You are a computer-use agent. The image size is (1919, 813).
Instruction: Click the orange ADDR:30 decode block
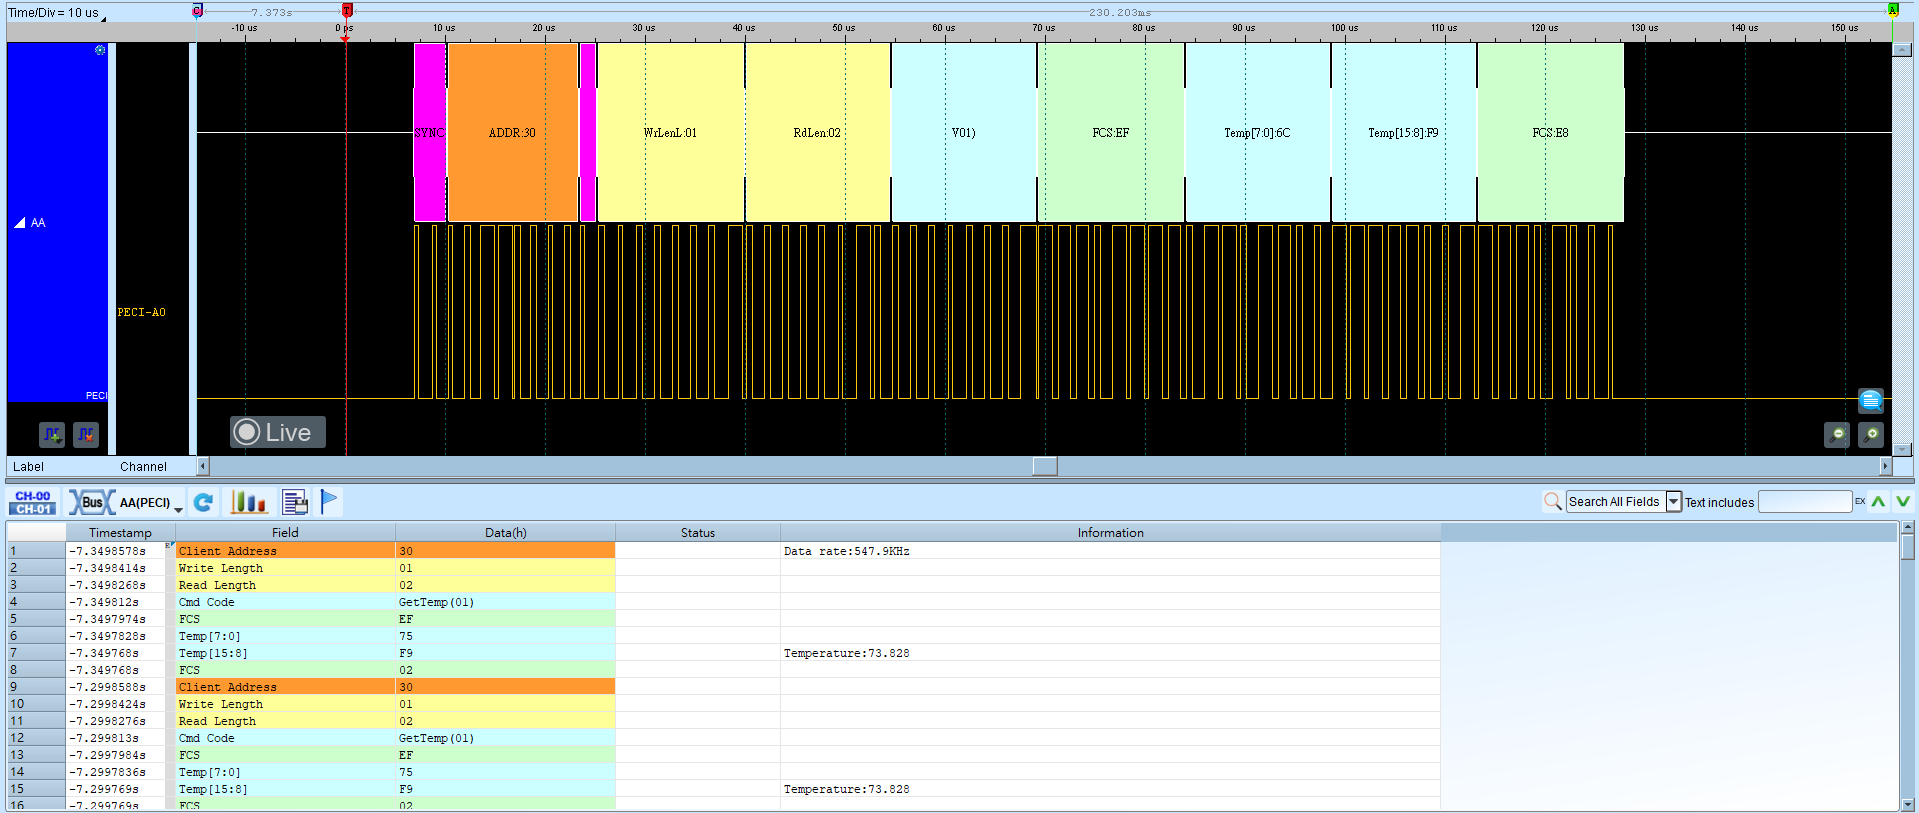point(513,132)
